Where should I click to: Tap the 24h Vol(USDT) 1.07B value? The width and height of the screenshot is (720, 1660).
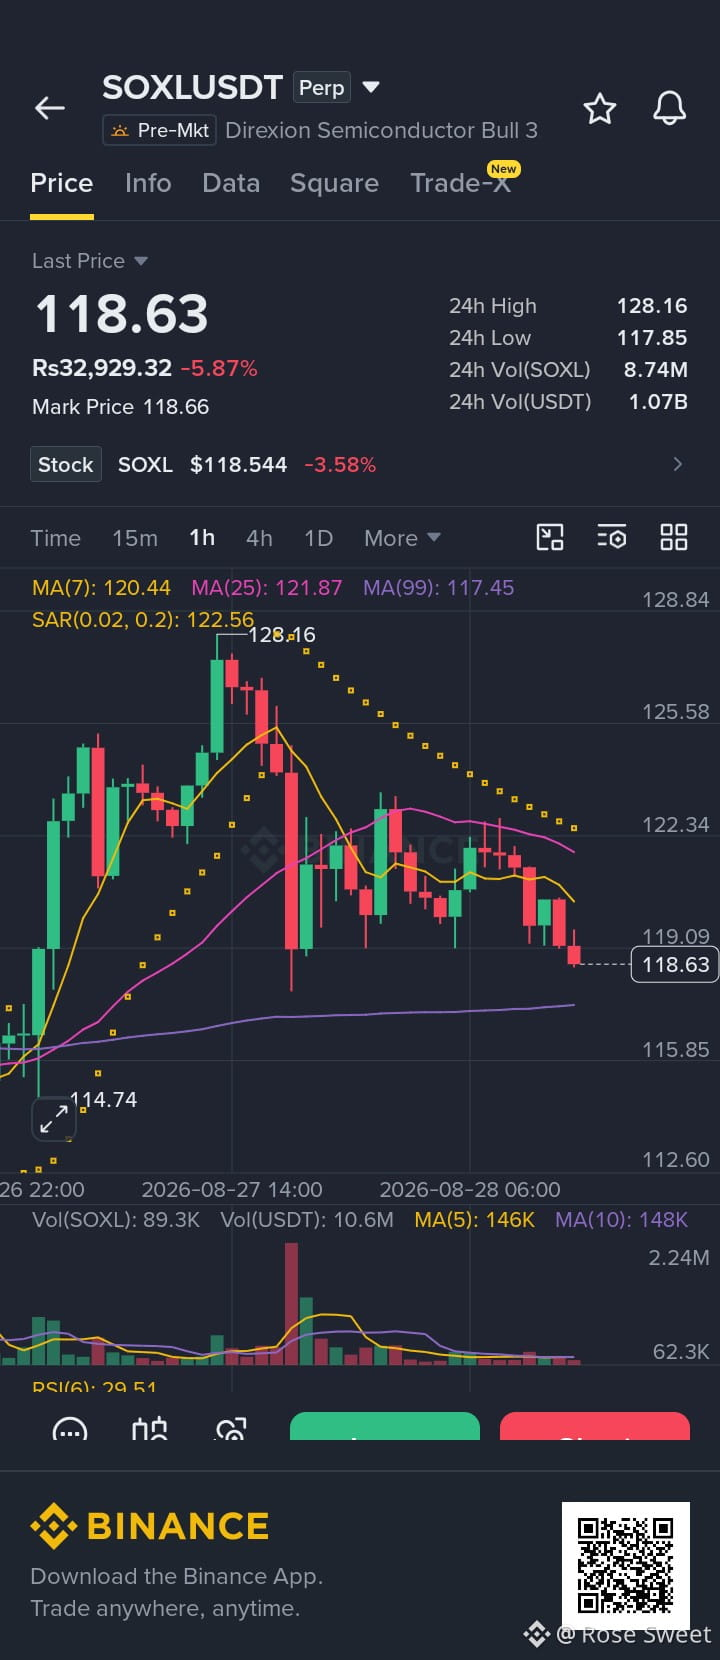click(658, 401)
